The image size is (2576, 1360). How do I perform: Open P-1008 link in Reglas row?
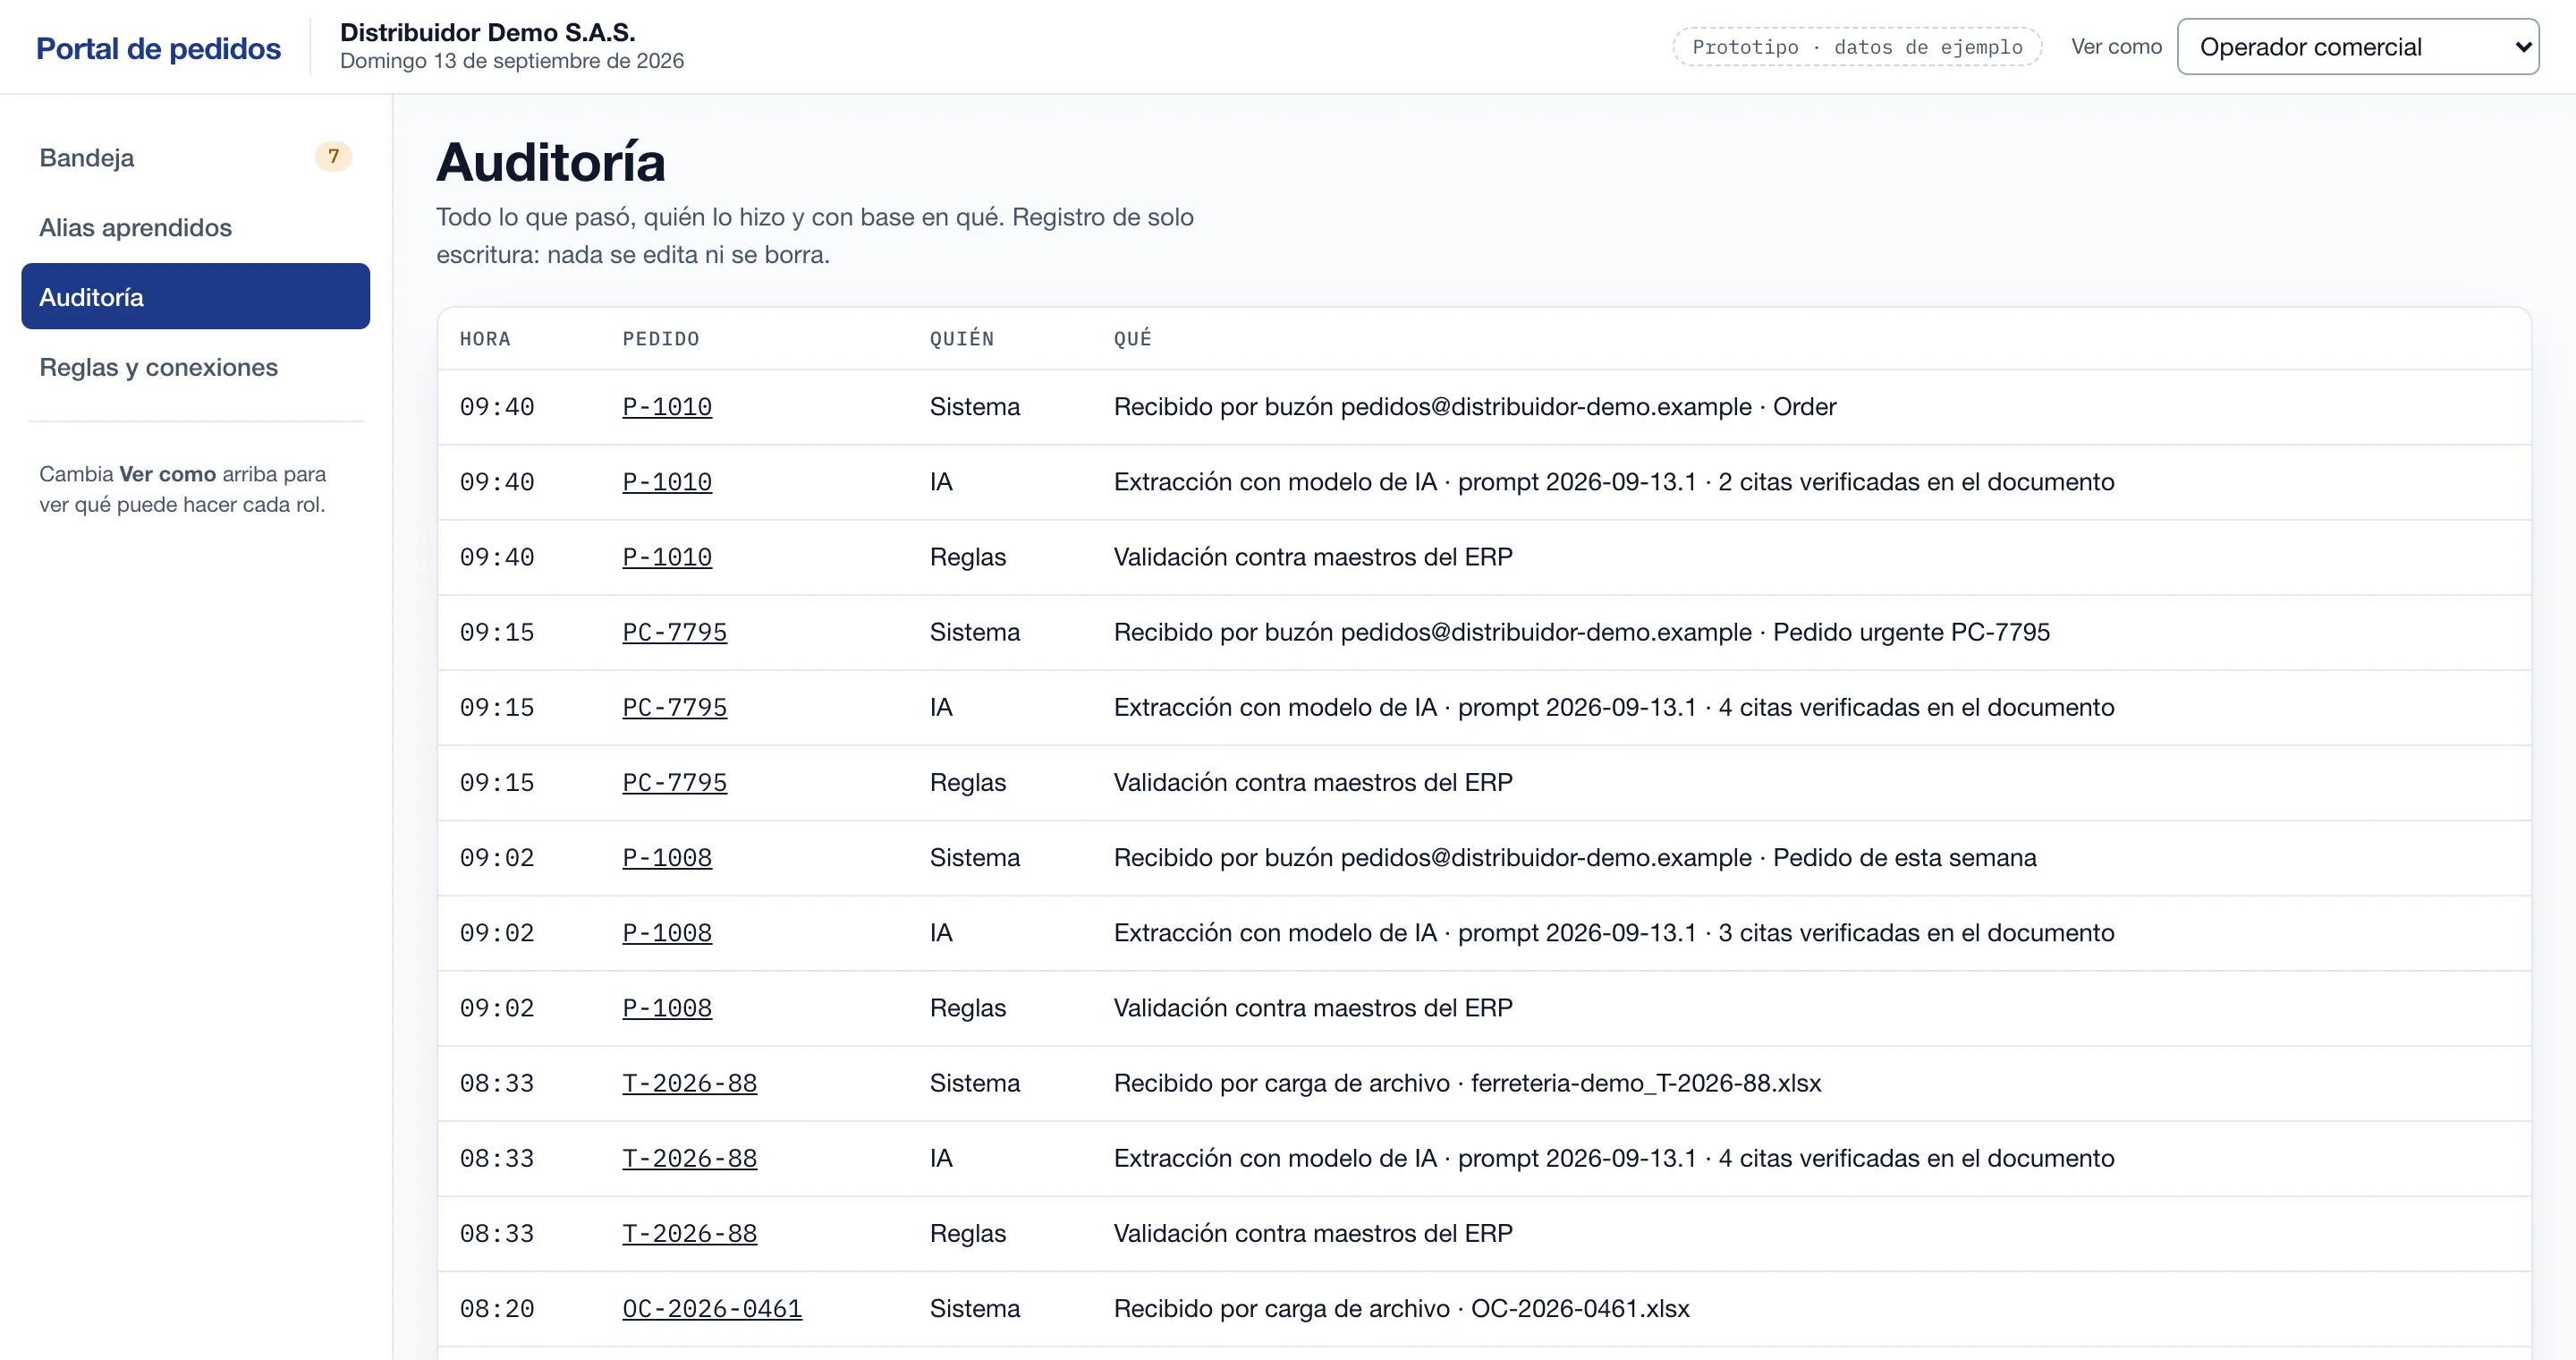[x=667, y=1008]
